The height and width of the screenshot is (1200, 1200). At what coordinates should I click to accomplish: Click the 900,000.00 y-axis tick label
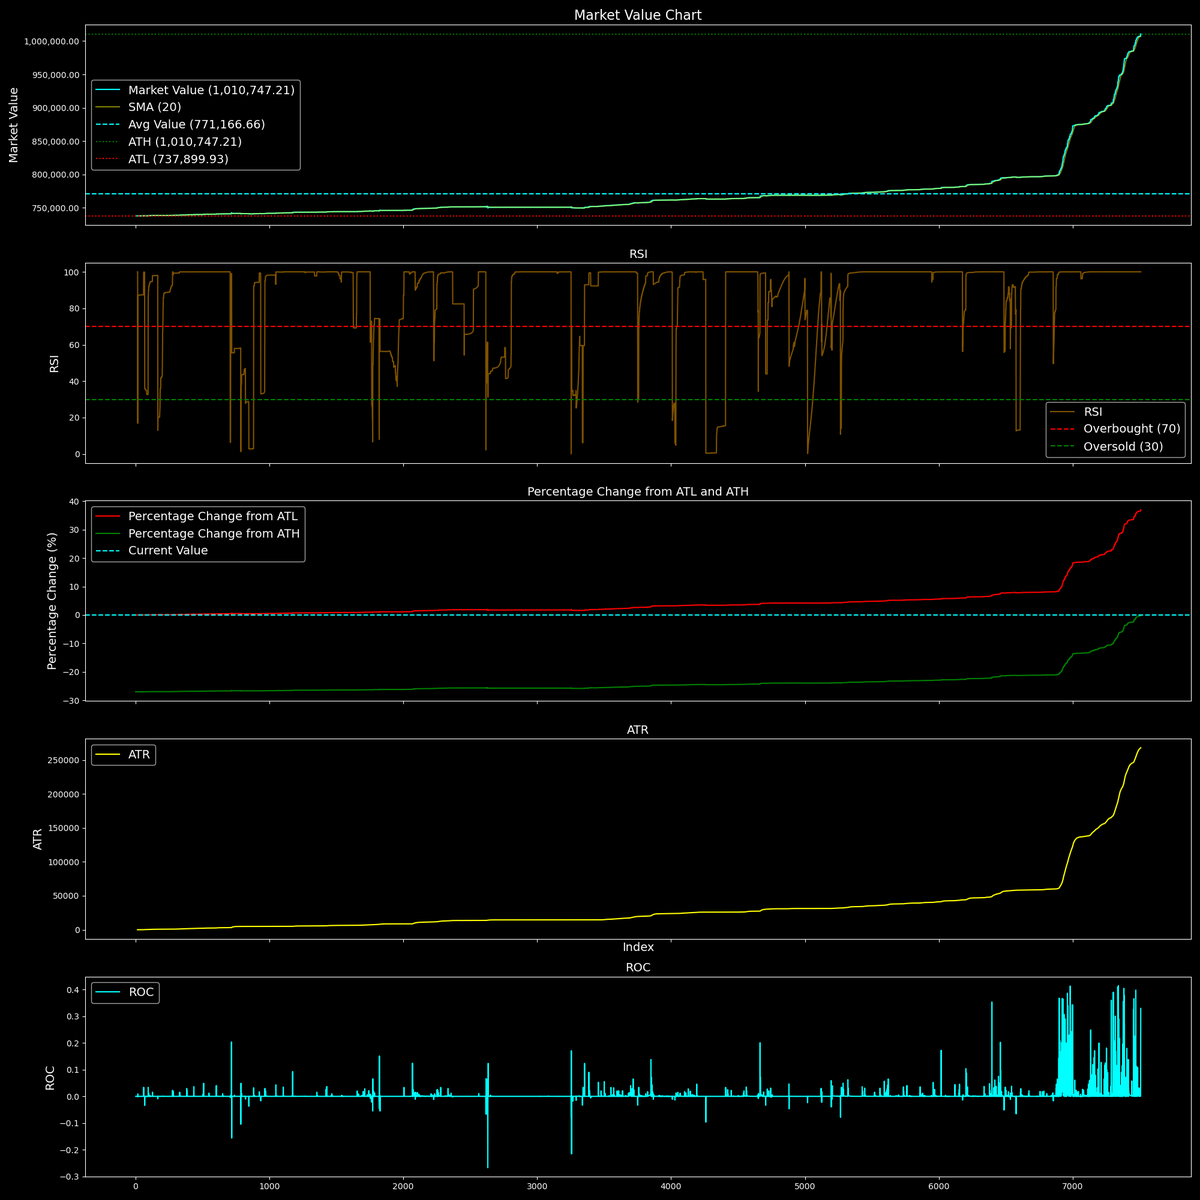(55, 108)
